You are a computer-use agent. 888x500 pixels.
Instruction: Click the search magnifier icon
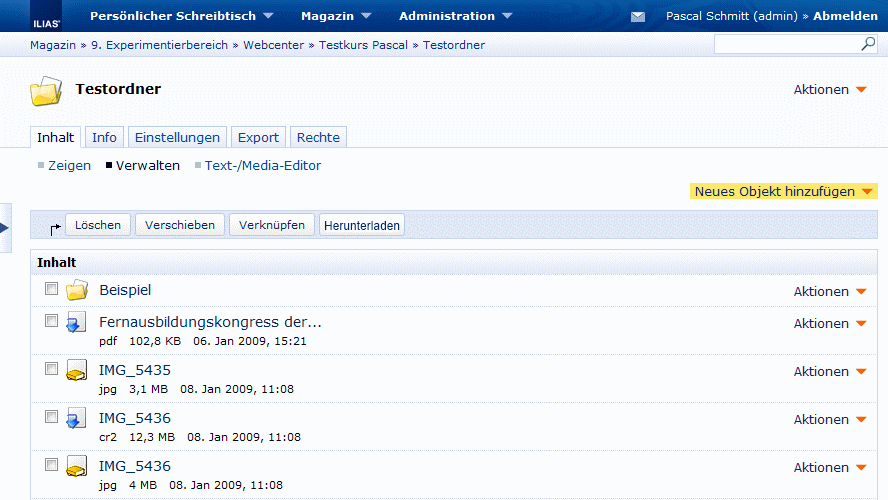coord(868,45)
